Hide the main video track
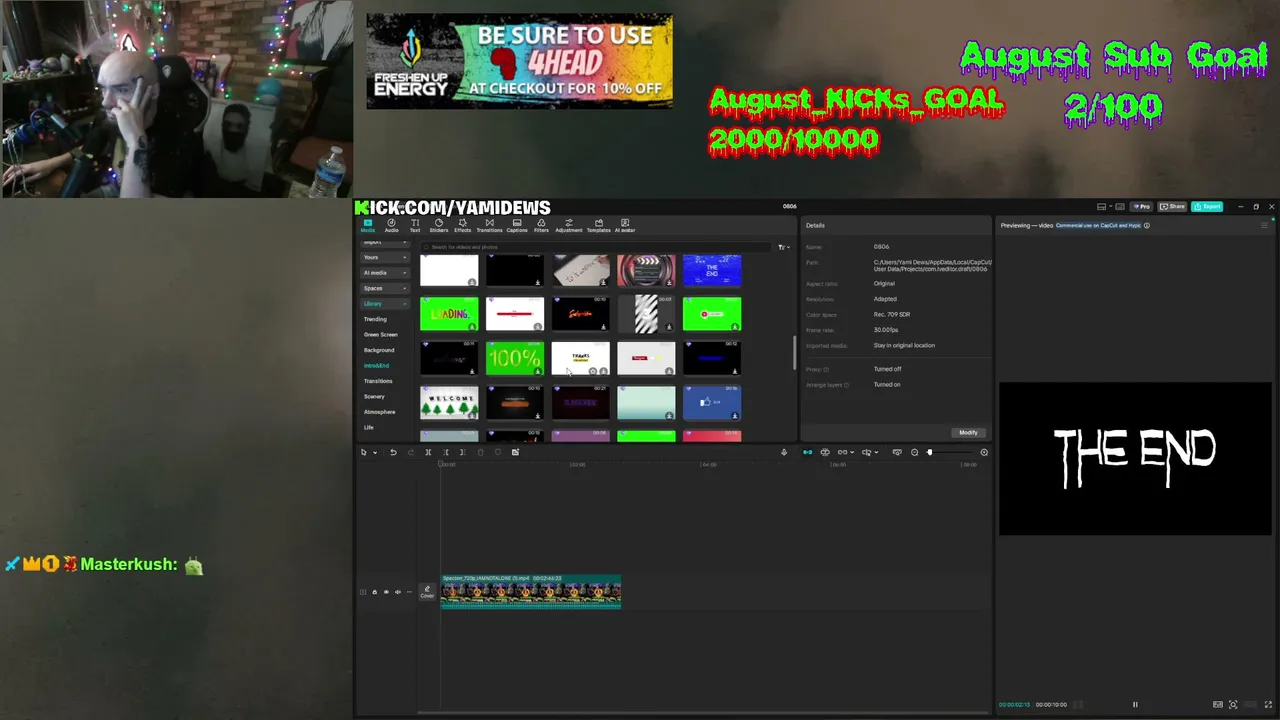1280x720 pixels. pos(386,592)
